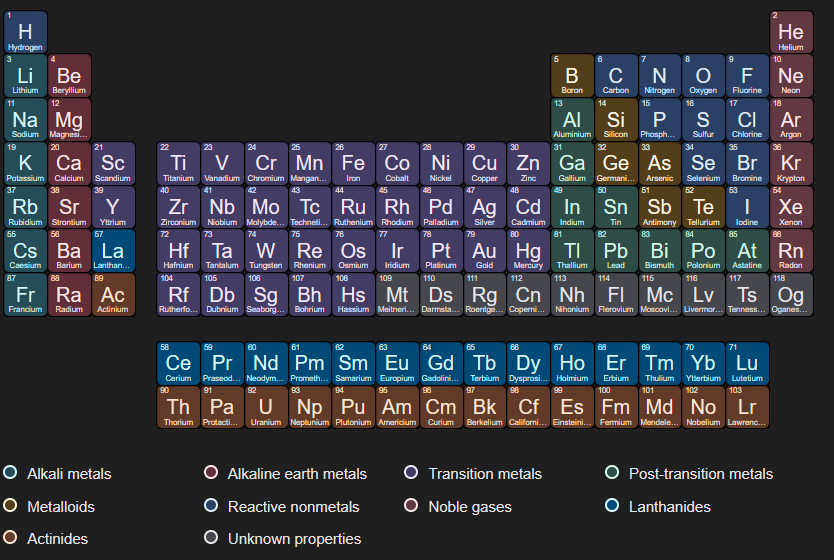Click the Alkaline earth metals legend swatch
The image size is (834, 560).
point(211,472)
